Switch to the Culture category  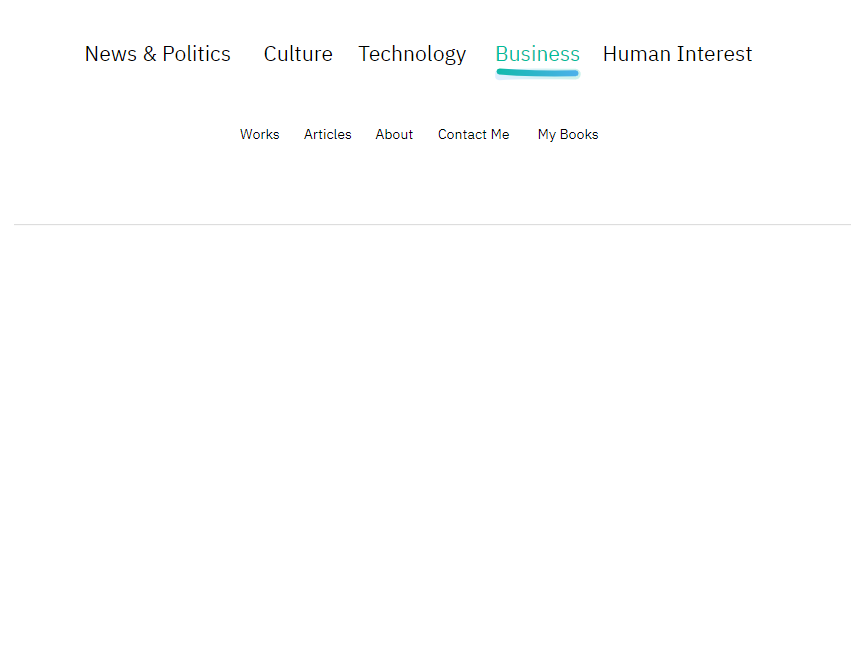click(298, 54)
